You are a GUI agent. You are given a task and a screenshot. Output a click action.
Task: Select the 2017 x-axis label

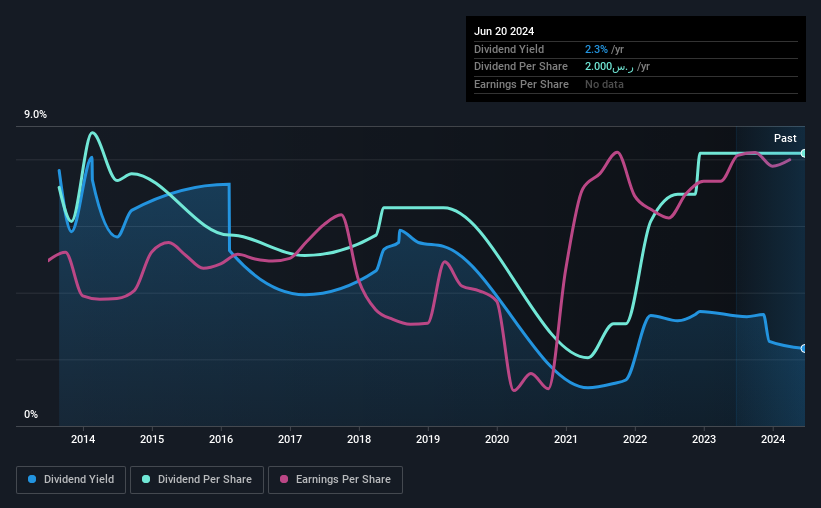[290, 439]
